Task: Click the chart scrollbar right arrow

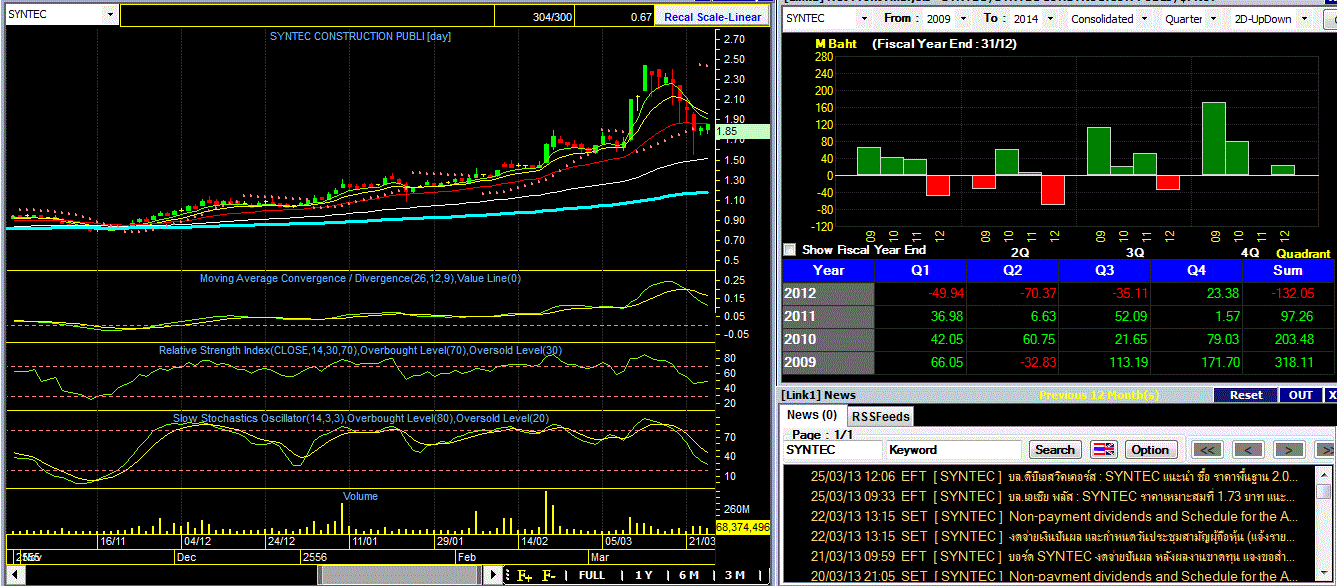Action: tap(492, 575)
